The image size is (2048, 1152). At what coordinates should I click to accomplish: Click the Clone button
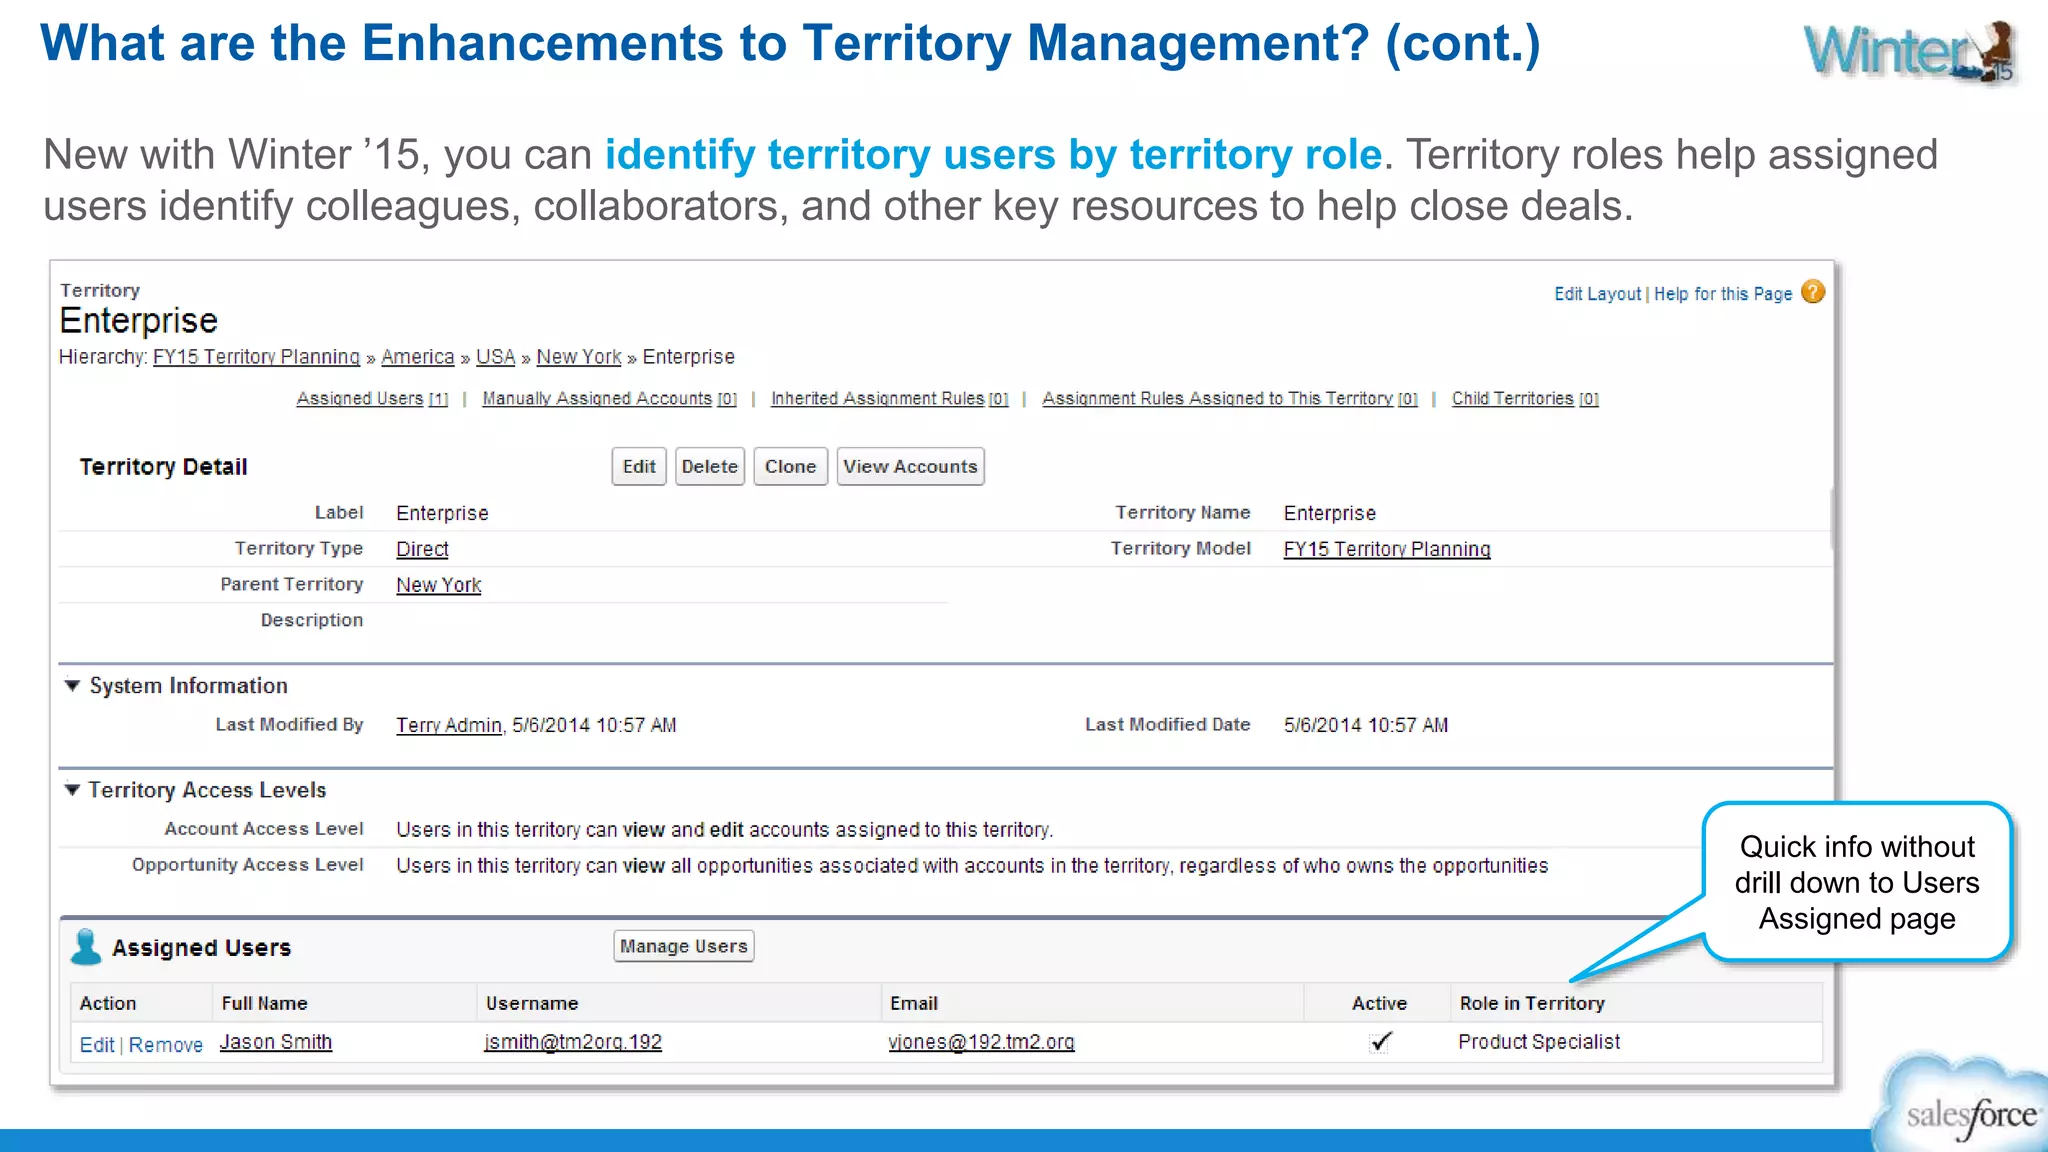[790, 467]
